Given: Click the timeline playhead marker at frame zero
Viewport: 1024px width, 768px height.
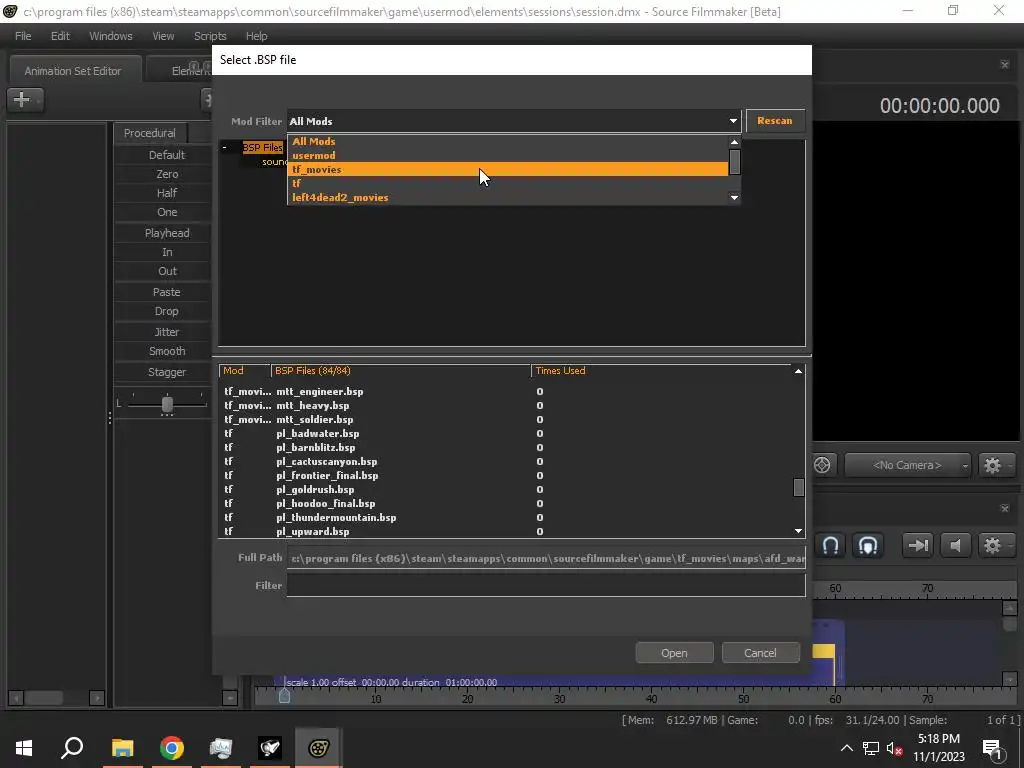Looking at the screenshot, I should coord(284,696).
